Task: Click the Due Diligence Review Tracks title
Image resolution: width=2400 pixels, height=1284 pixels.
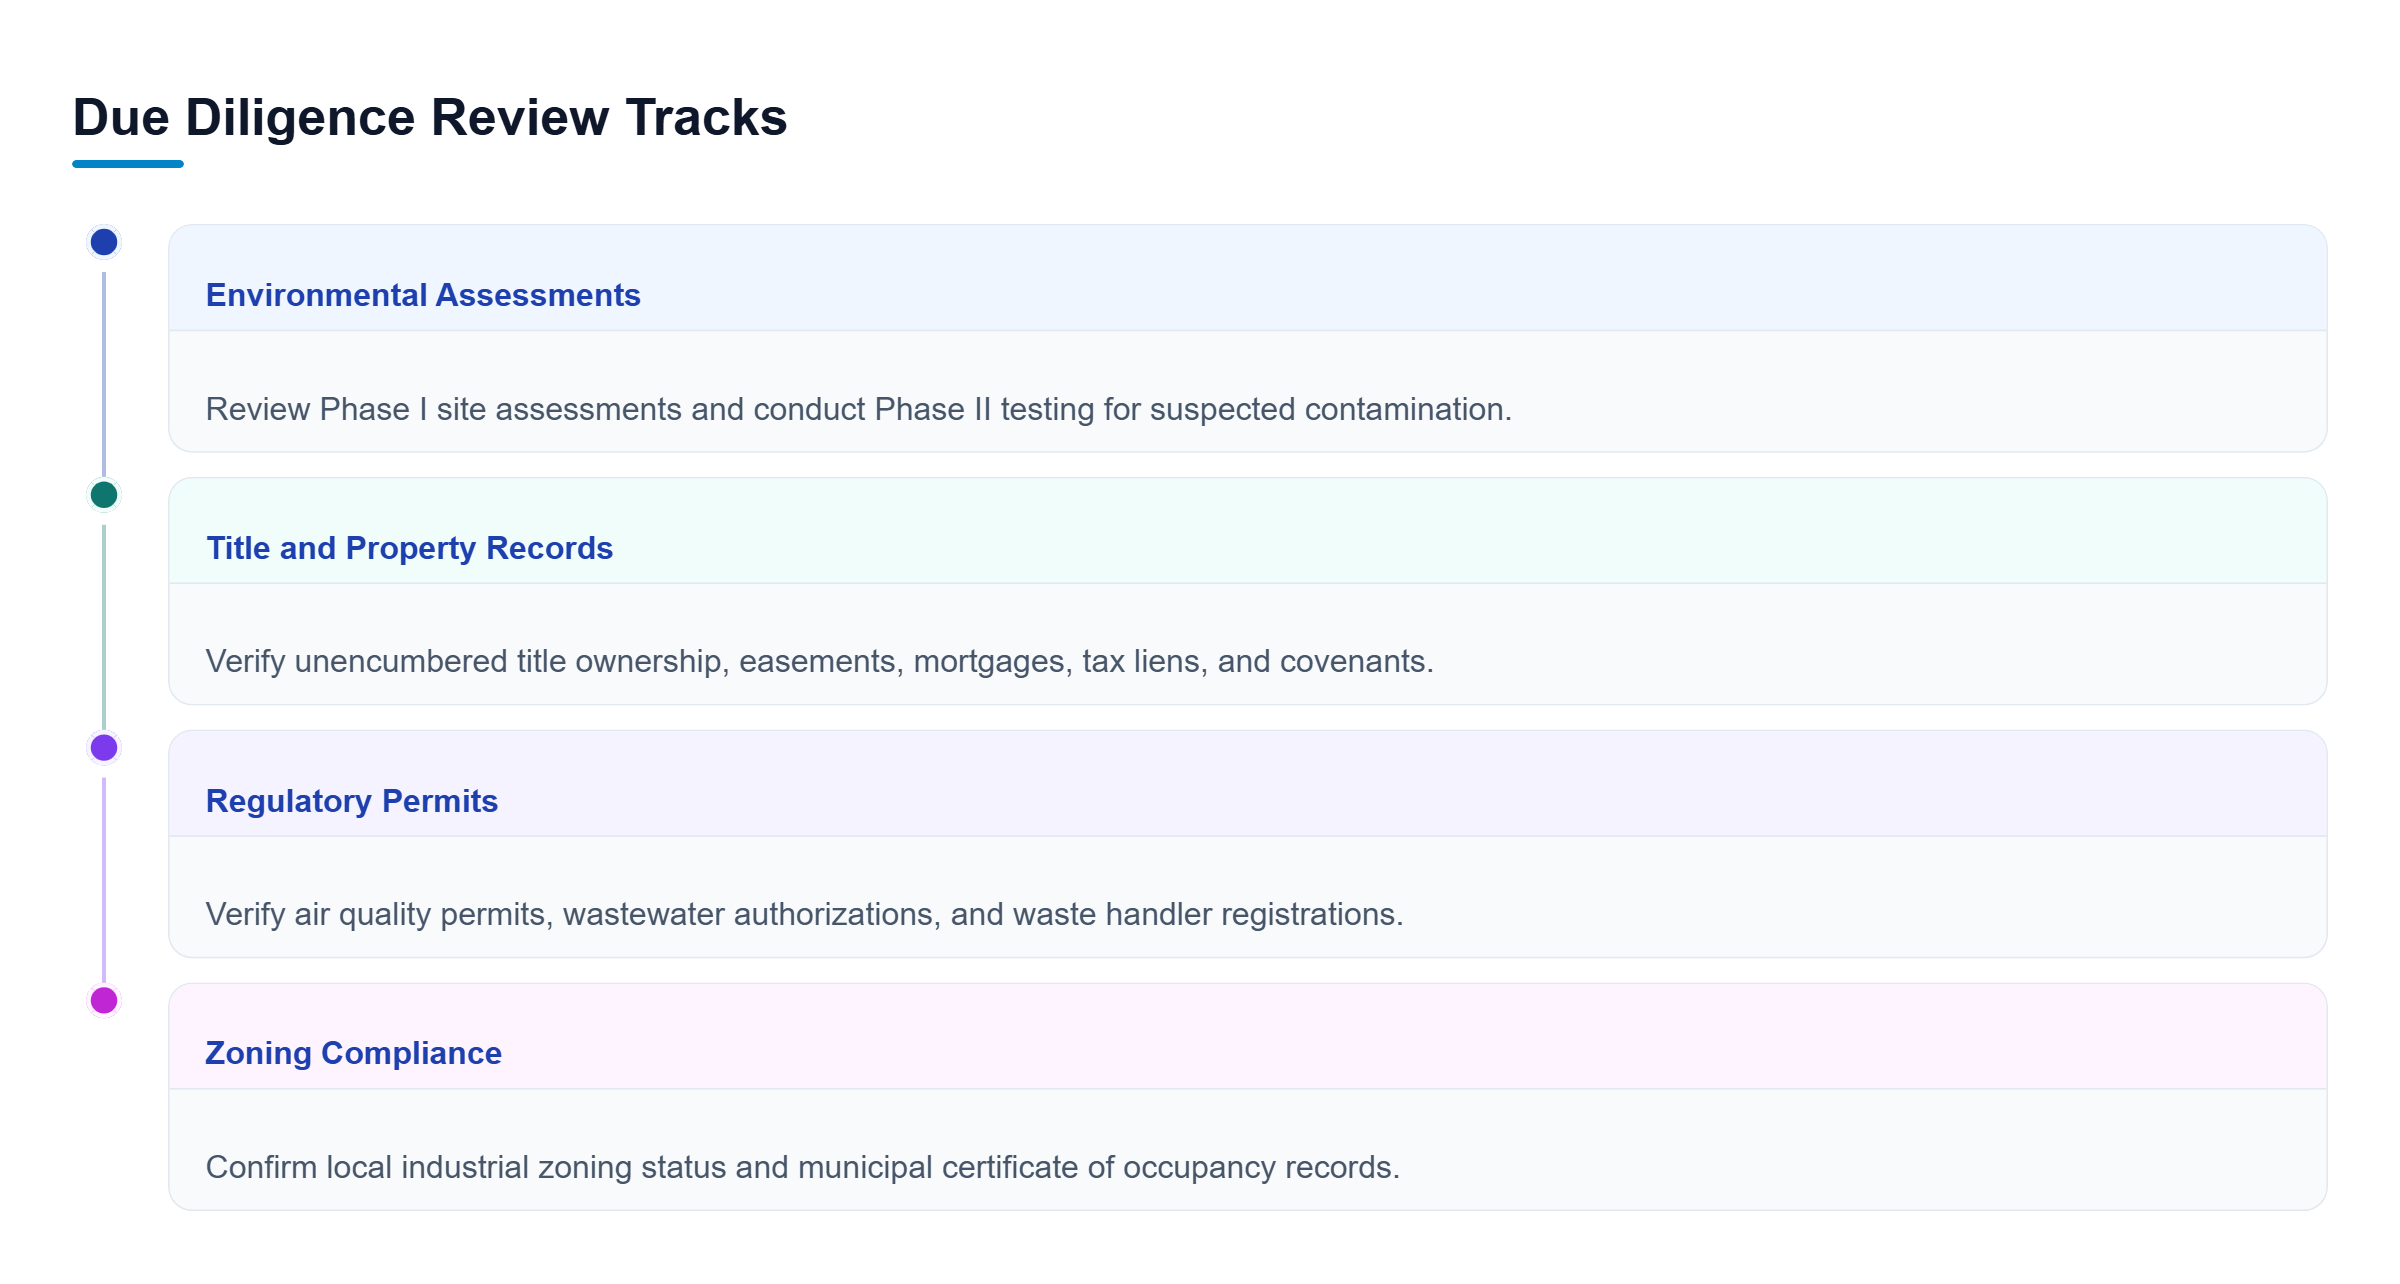Action: (430, 117)
